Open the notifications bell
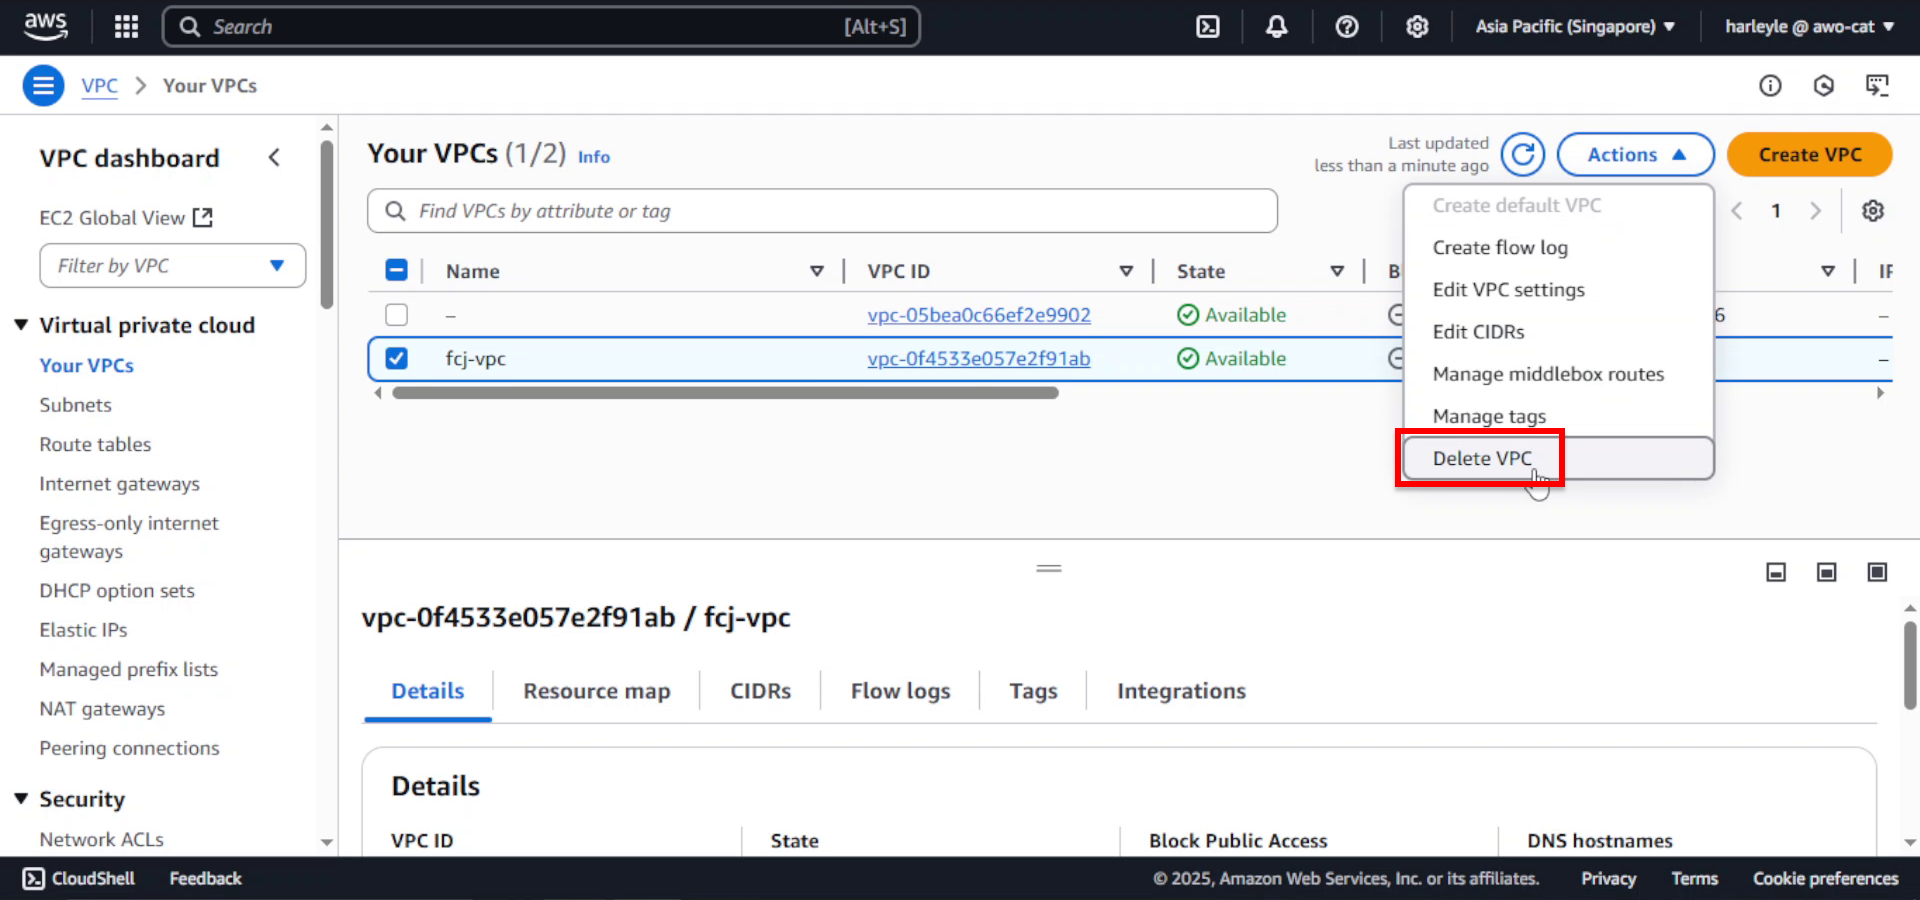 [x=1276, y=27]
